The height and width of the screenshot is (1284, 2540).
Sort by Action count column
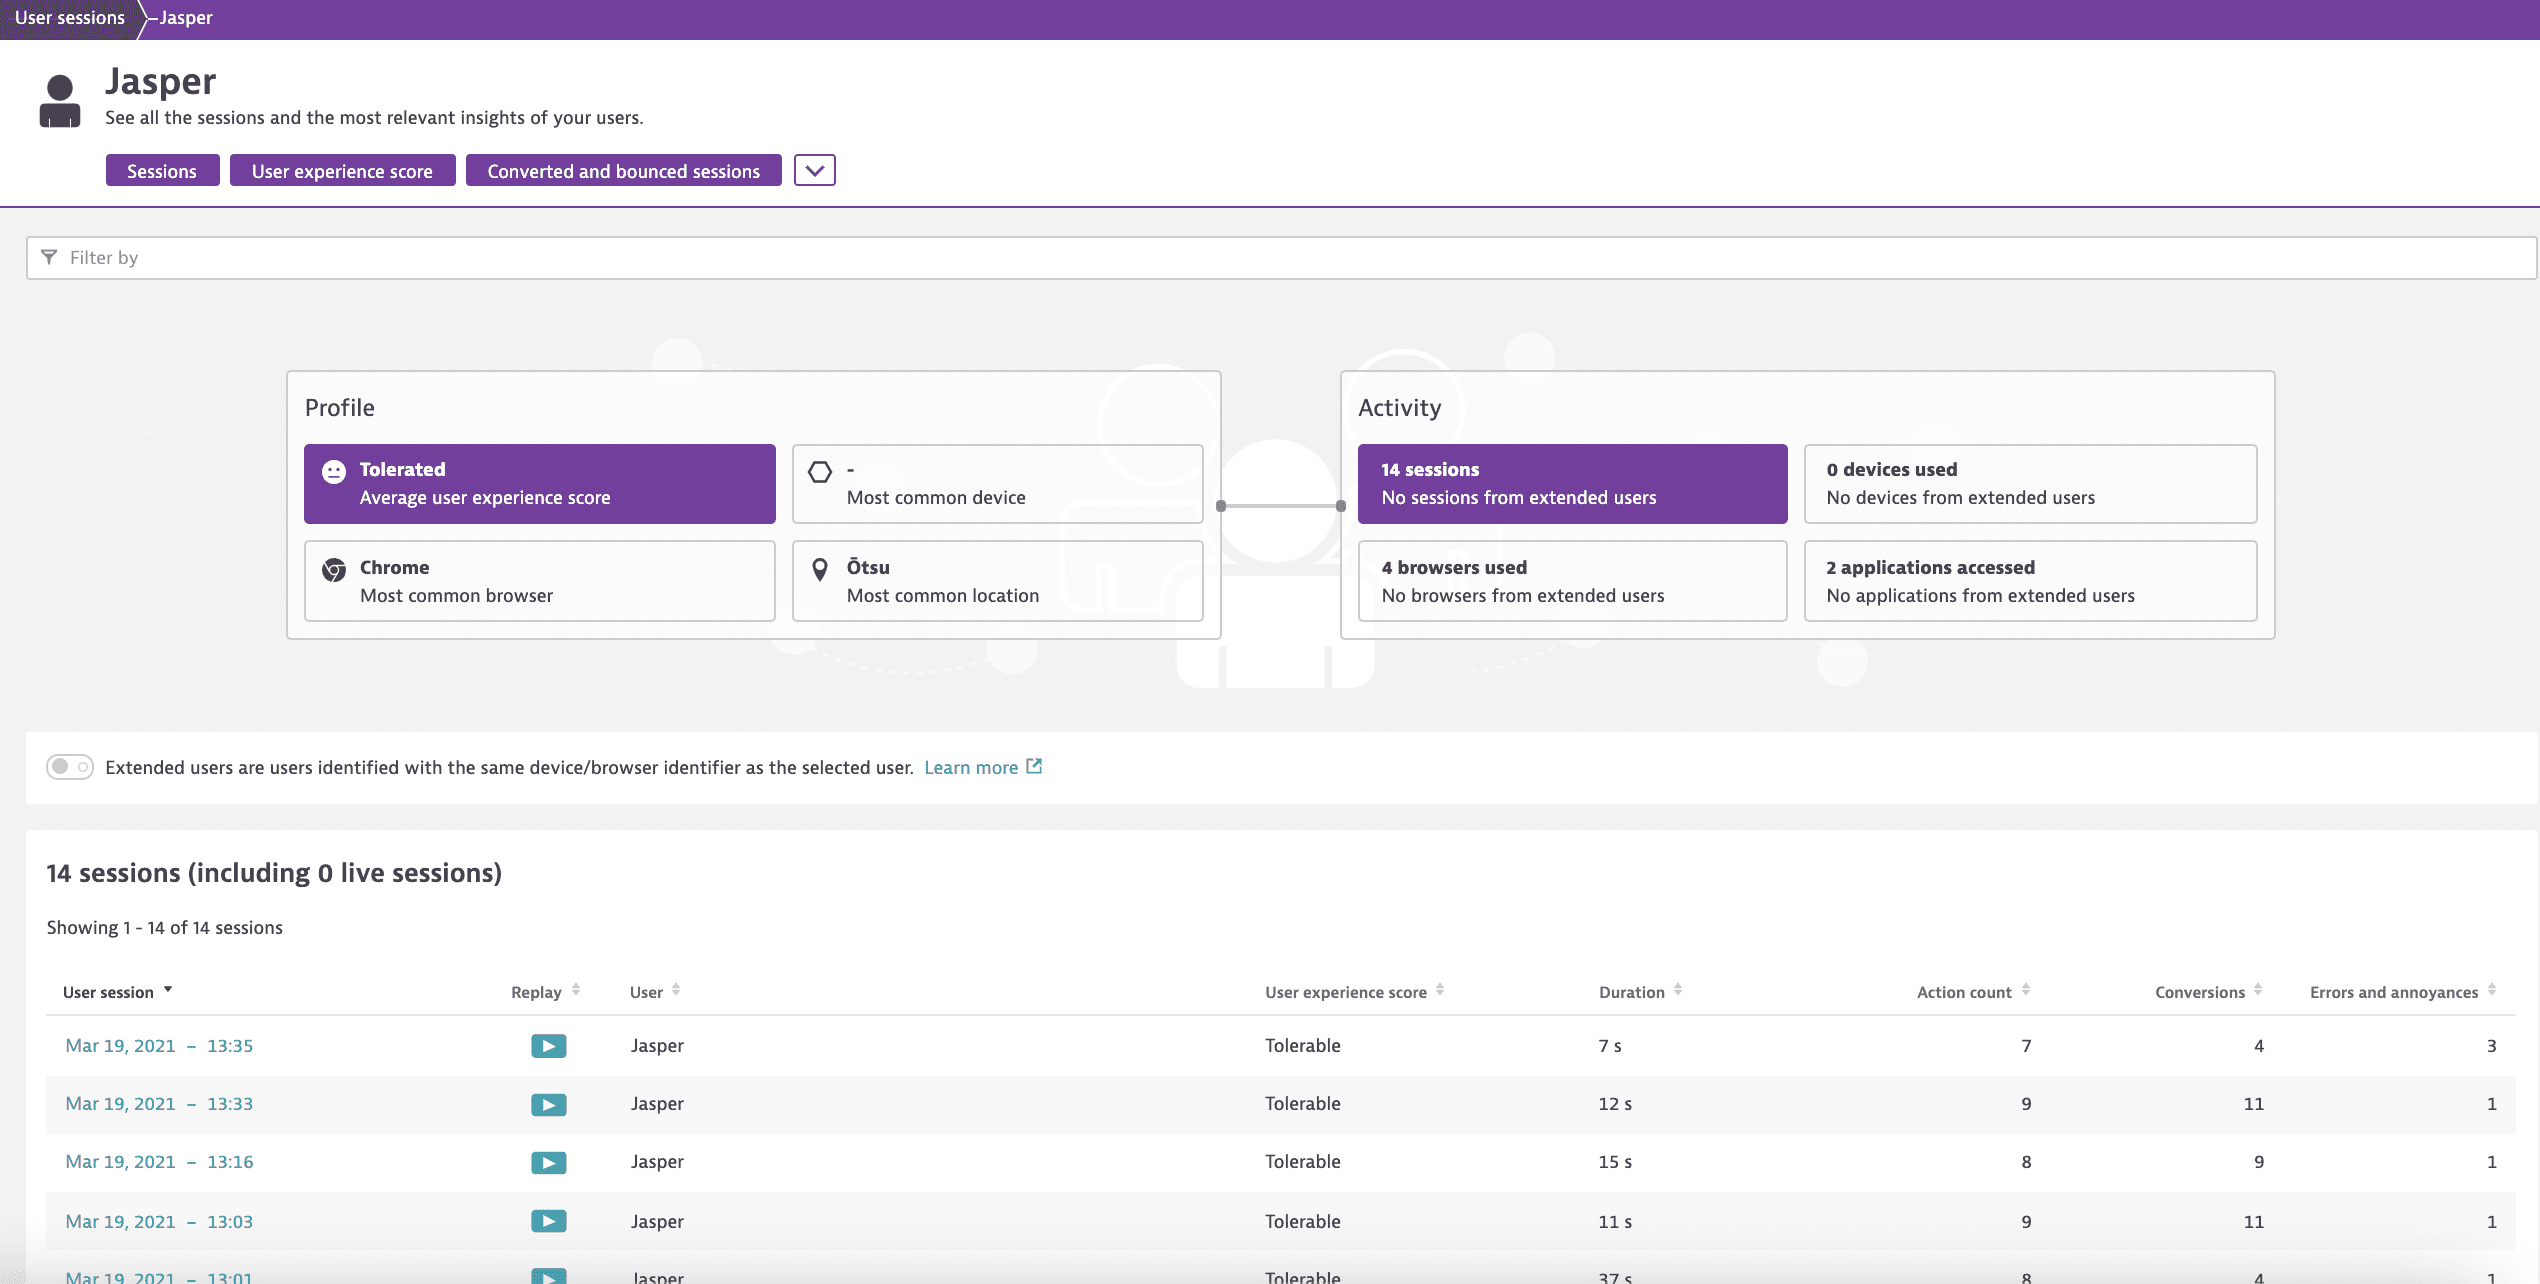pos(1973,992)
